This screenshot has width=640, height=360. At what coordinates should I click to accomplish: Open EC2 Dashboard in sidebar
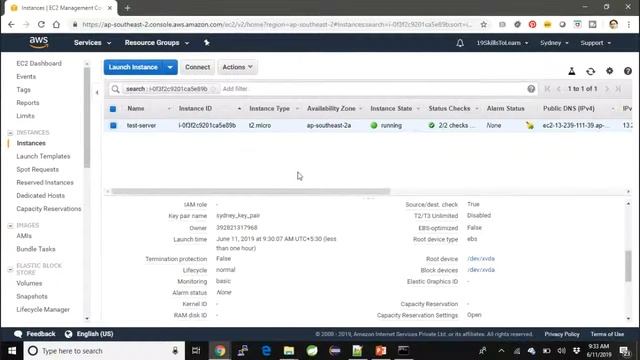point(39,63)
